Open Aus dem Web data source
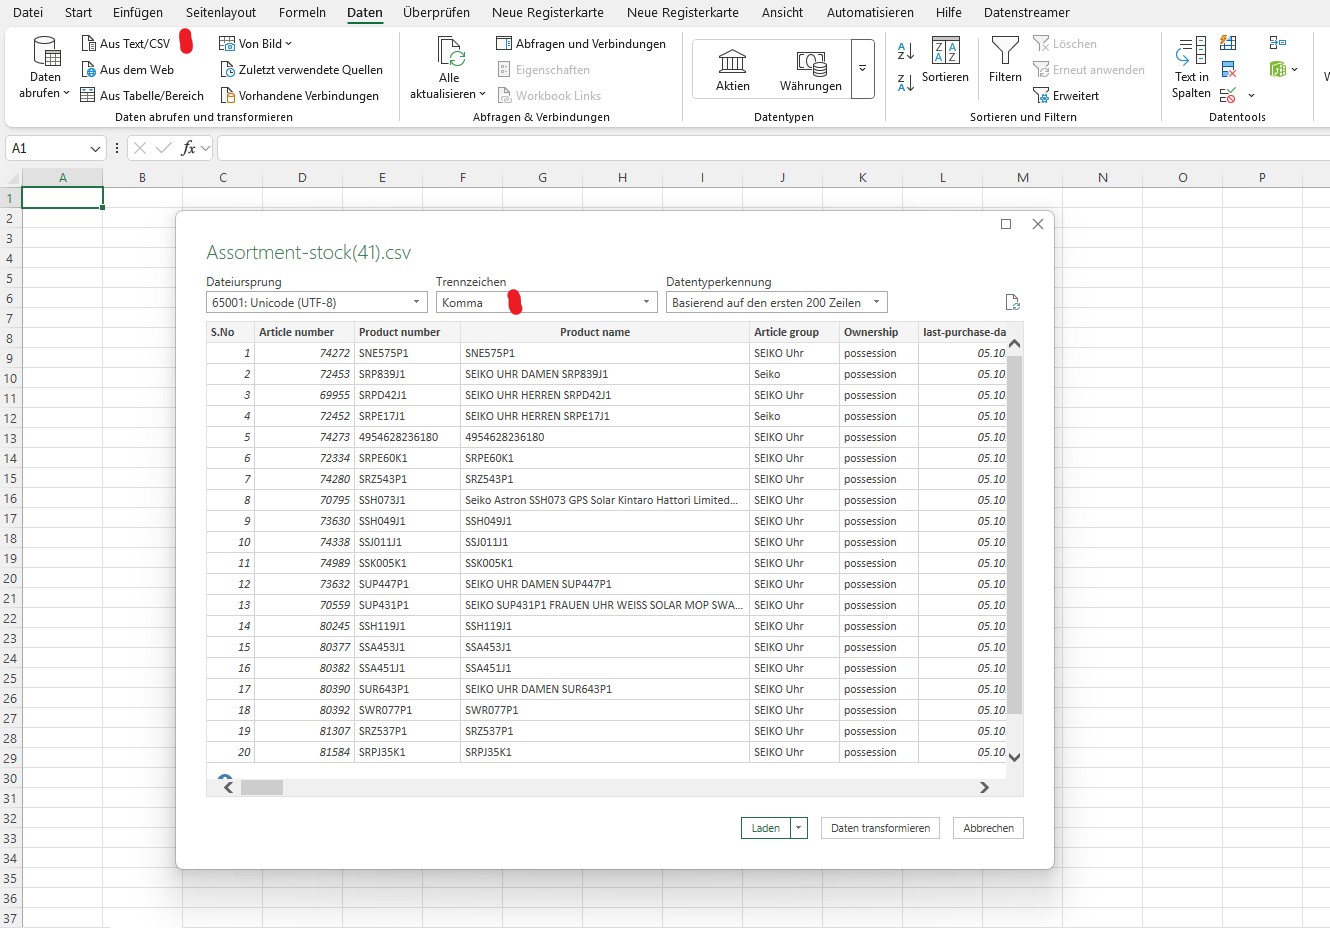 [x=89, y=70]
